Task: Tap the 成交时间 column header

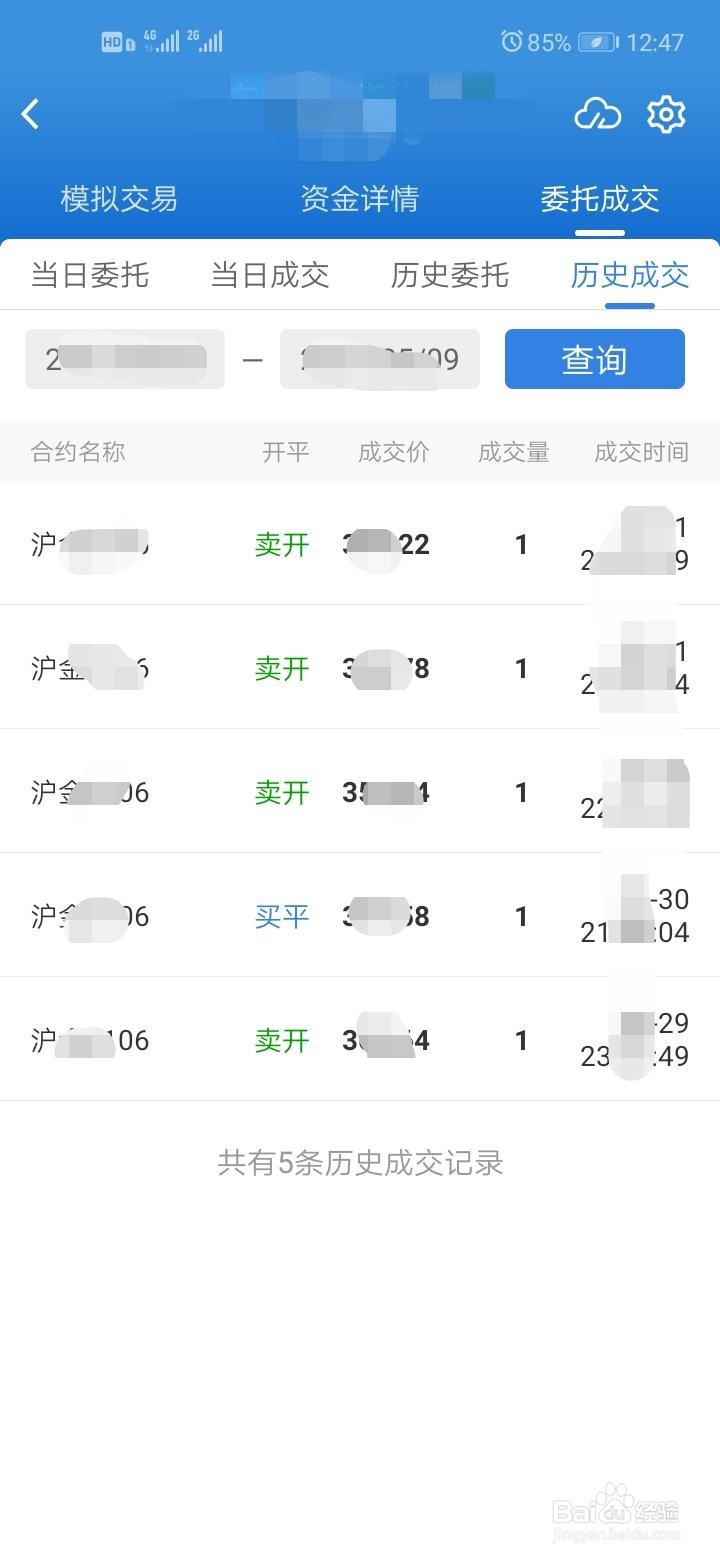Action: (x=641, y=452)
